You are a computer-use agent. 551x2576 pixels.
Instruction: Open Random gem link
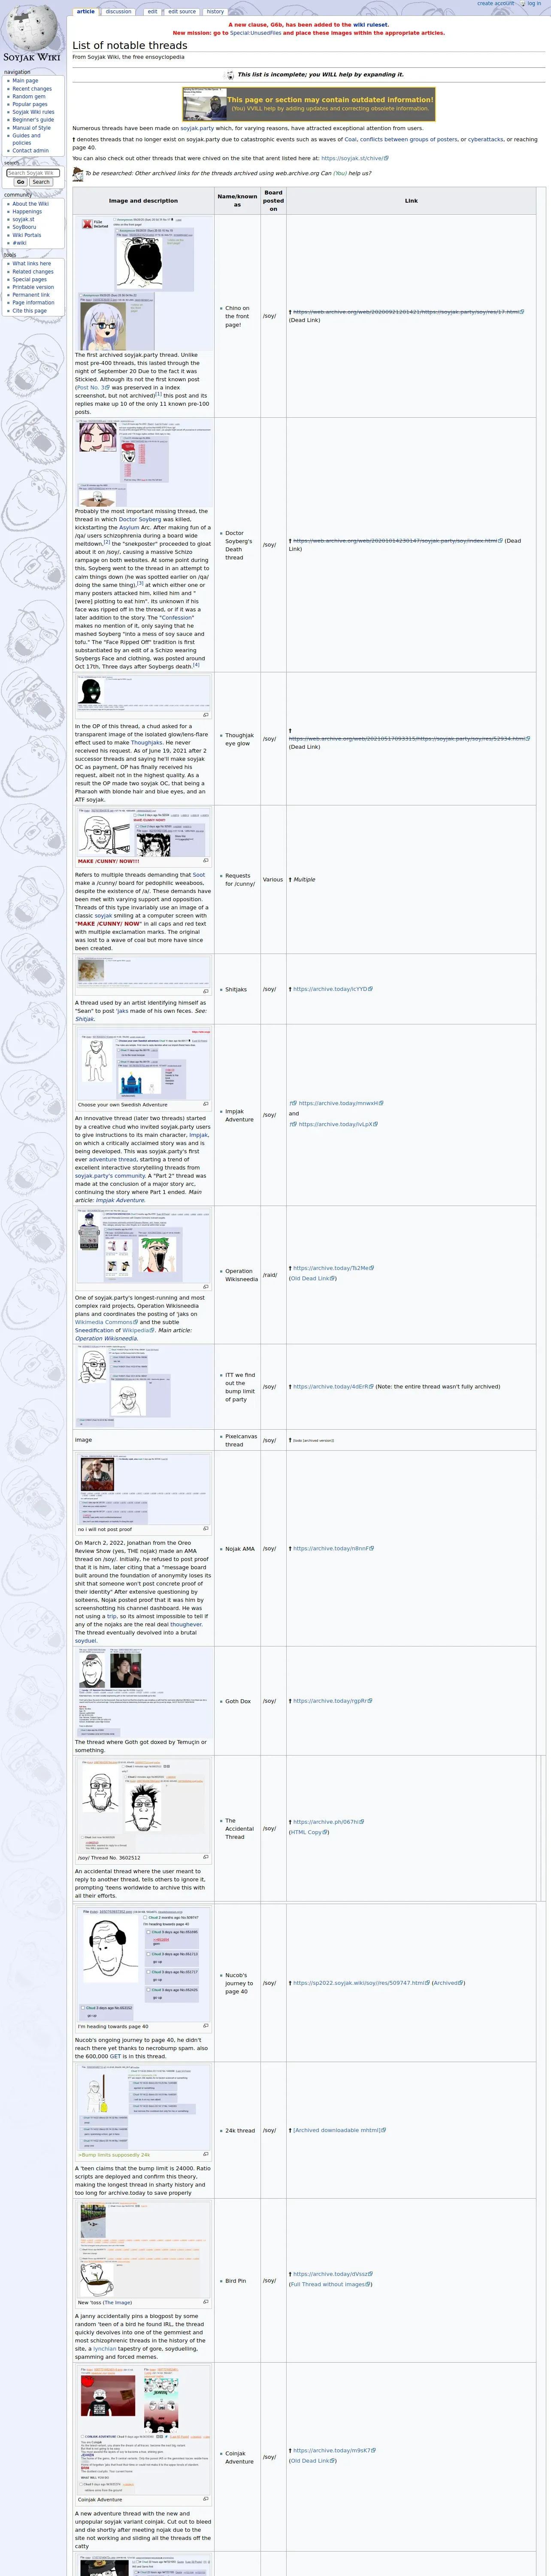pos(29,96)
